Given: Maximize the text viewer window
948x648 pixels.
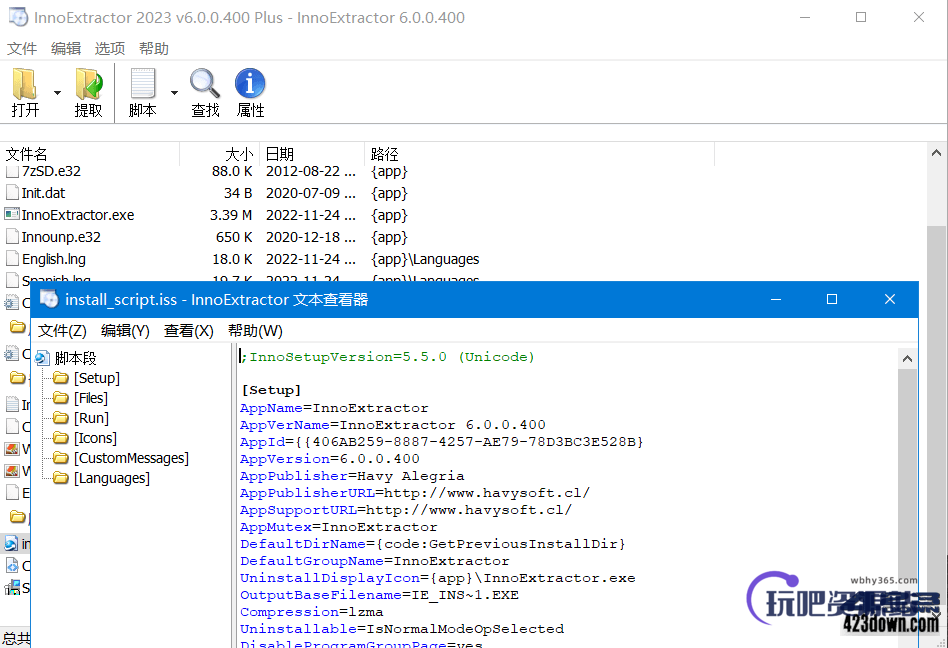Looking at the screenshot, I should pyautogui.click(x=832, y=299).
